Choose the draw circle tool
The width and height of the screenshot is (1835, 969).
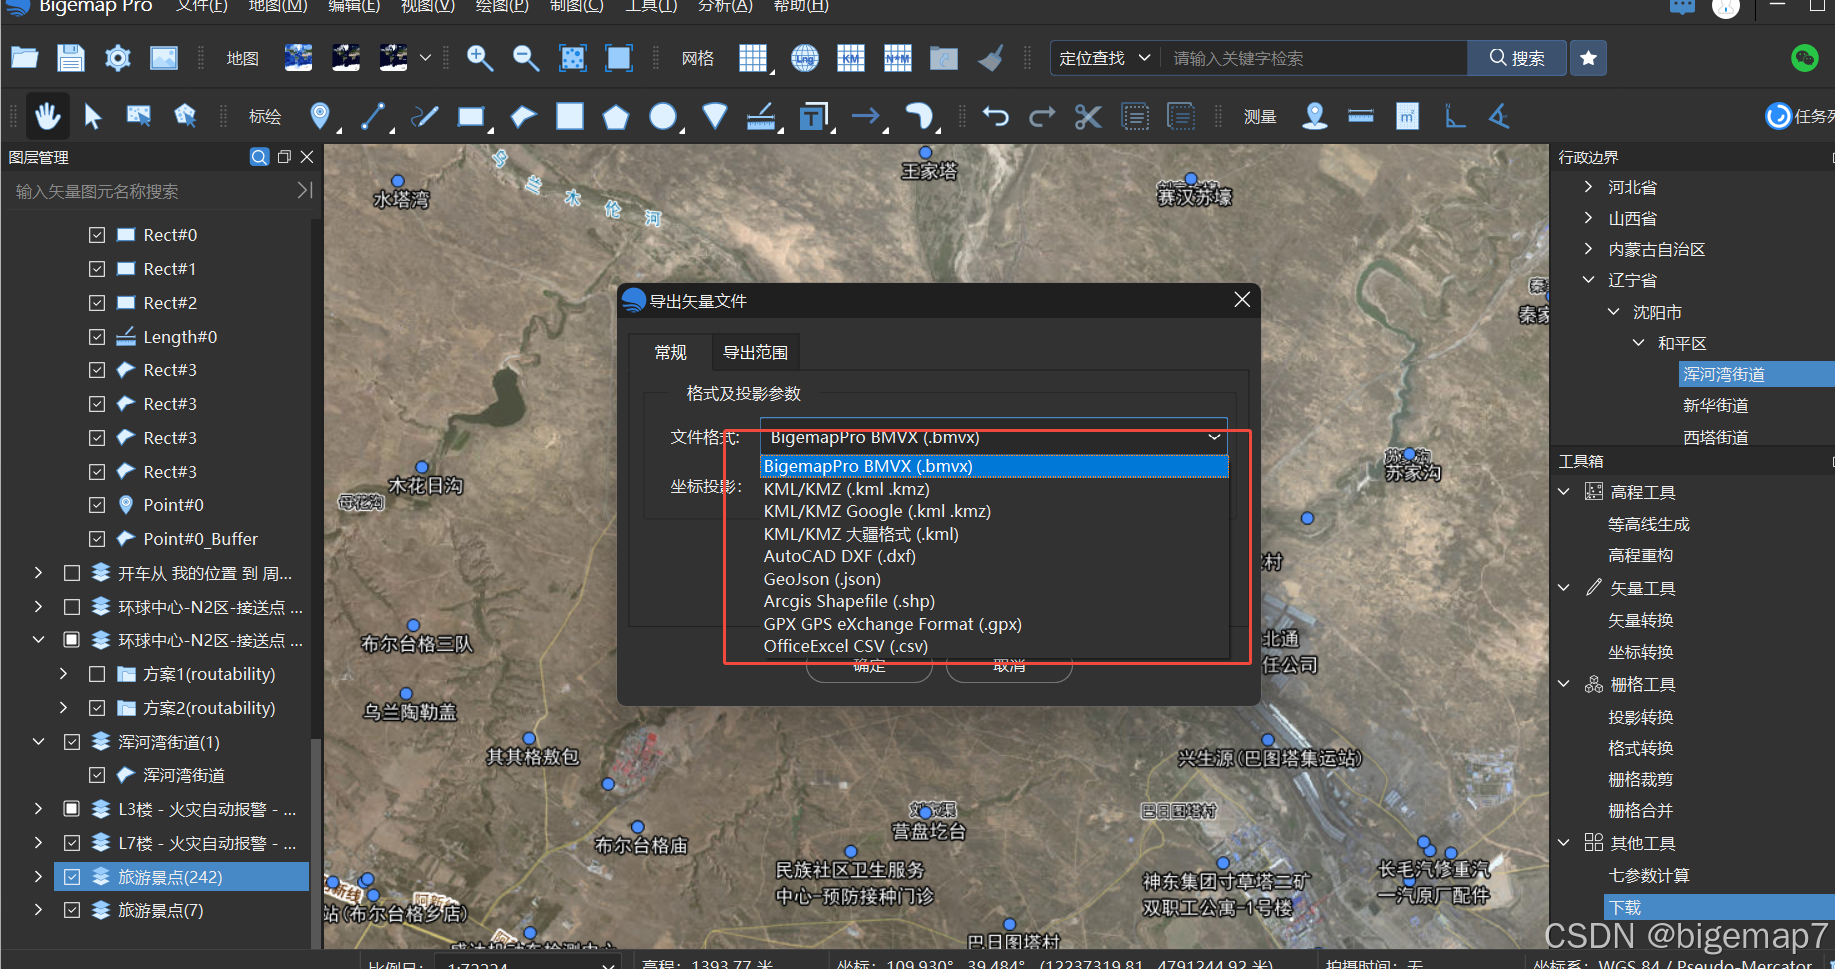[x=663, y=117]
